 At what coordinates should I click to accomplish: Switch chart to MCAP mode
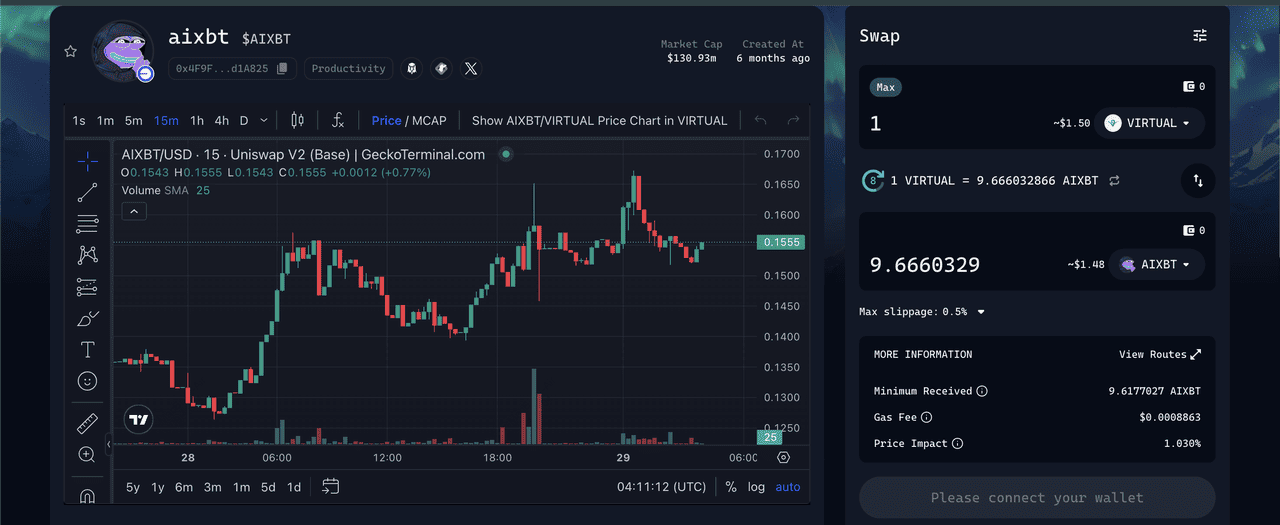[x=429, y=120]
